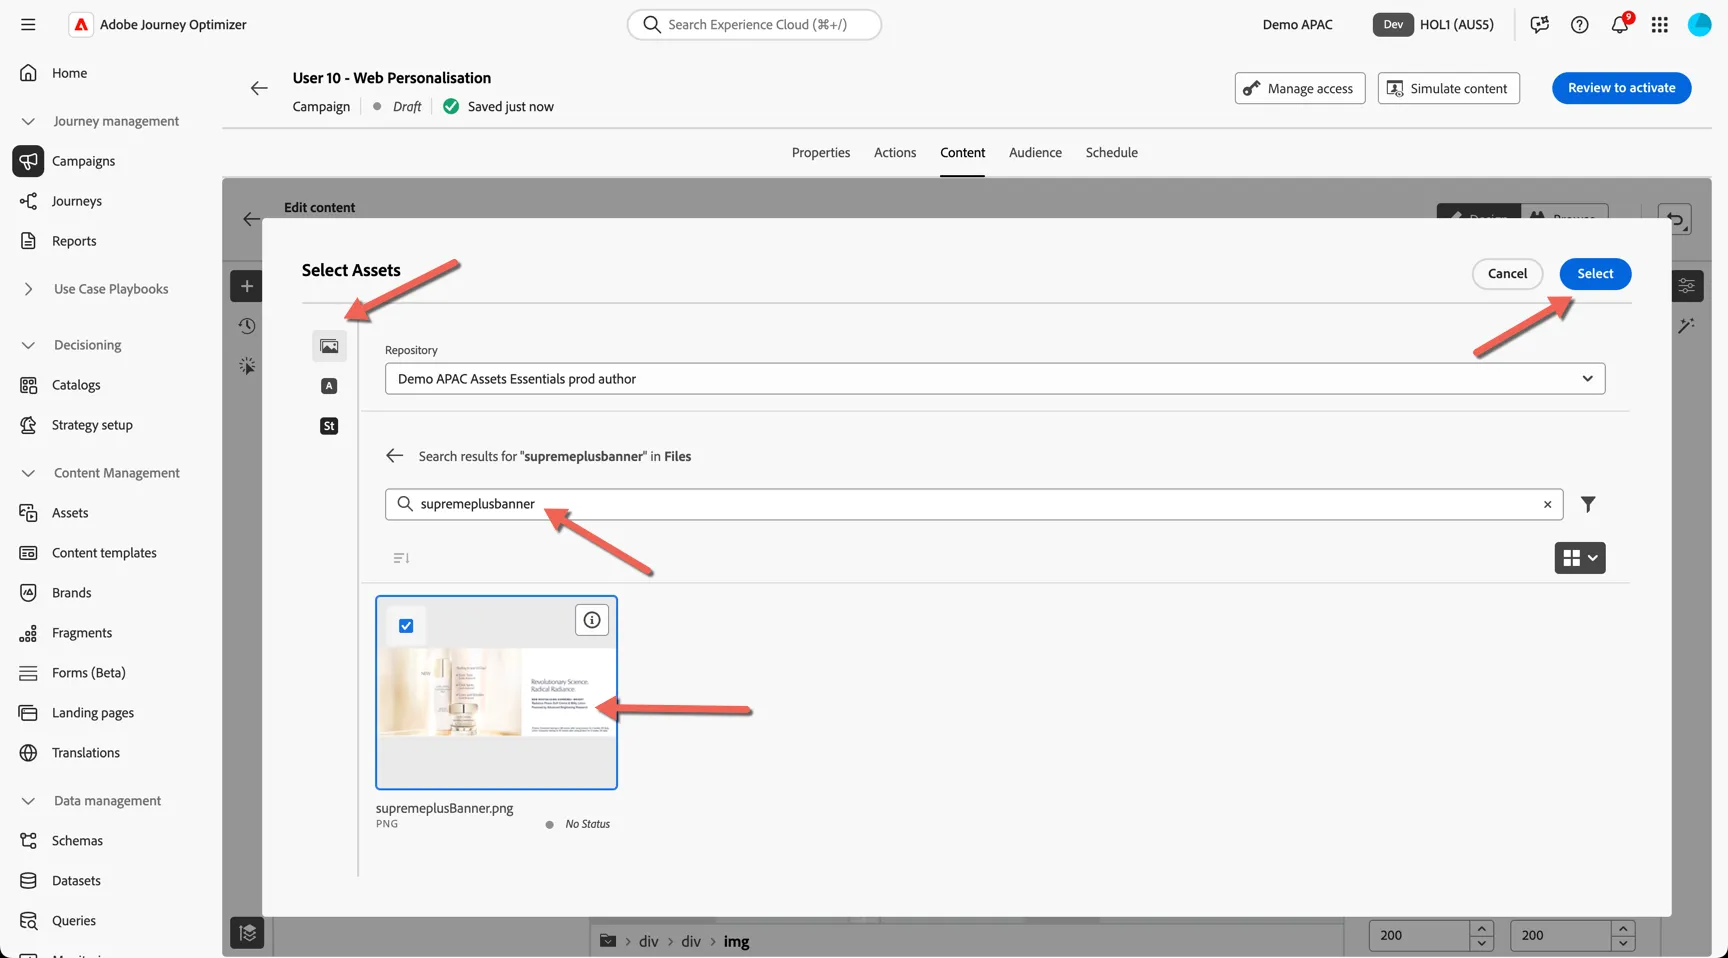Screen dimensions: 1728x958
Task: Focus the Search Experience Cloud box
Action: coord(754,24)
